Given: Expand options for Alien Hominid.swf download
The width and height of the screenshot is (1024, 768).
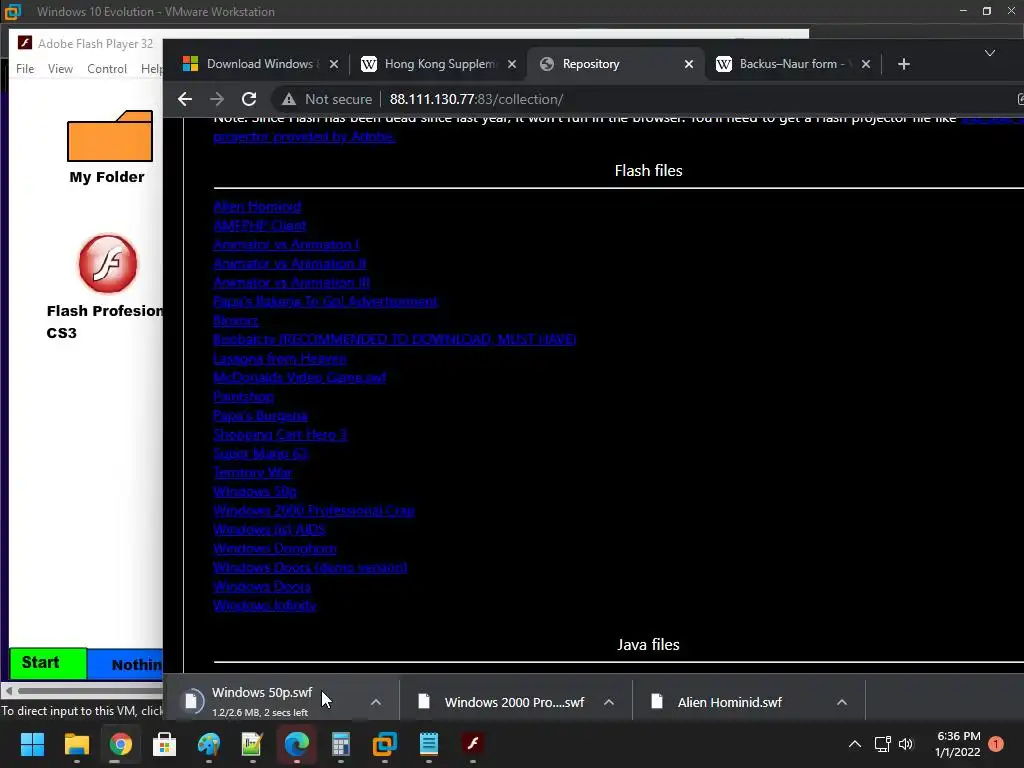Looking at the screenshot, I should 842,702.
